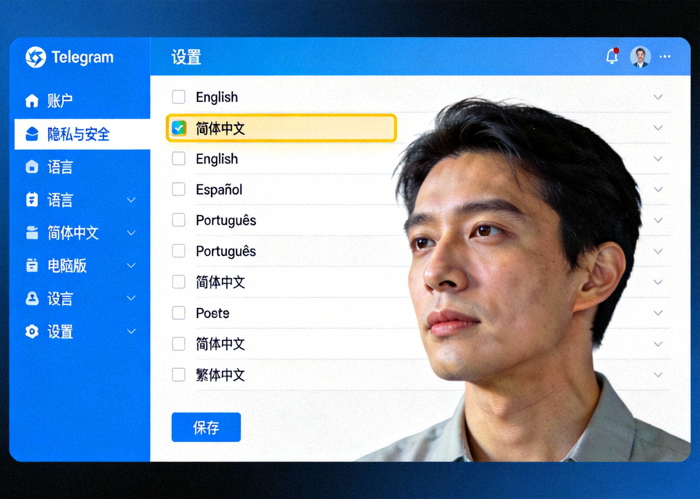Click the 简体中文 label in the highlighted row
Image resolution: width=700 pixels, height=499 pixels.
pyautogui.click(x=221, y=129)
